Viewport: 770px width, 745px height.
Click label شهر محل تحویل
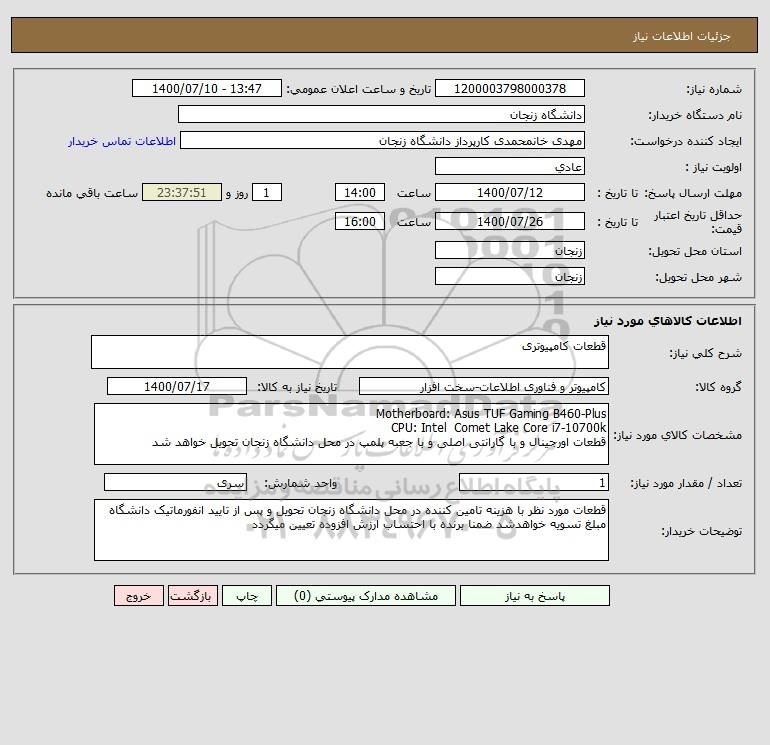point(698,277)
